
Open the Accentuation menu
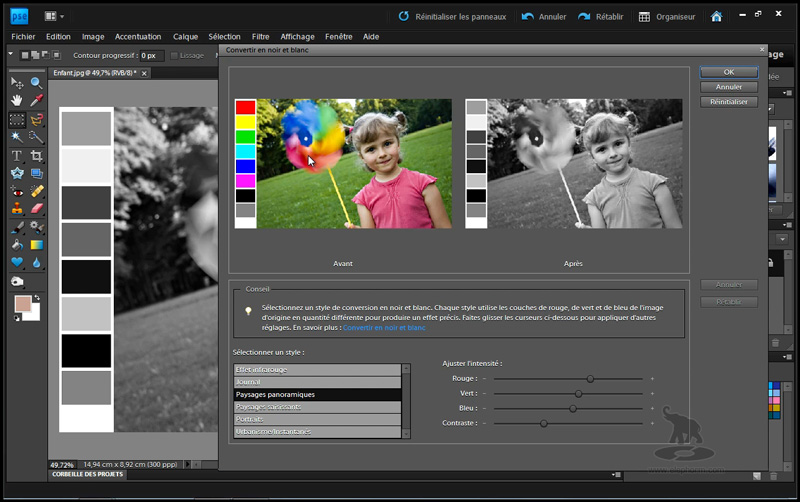click(138, 37)
